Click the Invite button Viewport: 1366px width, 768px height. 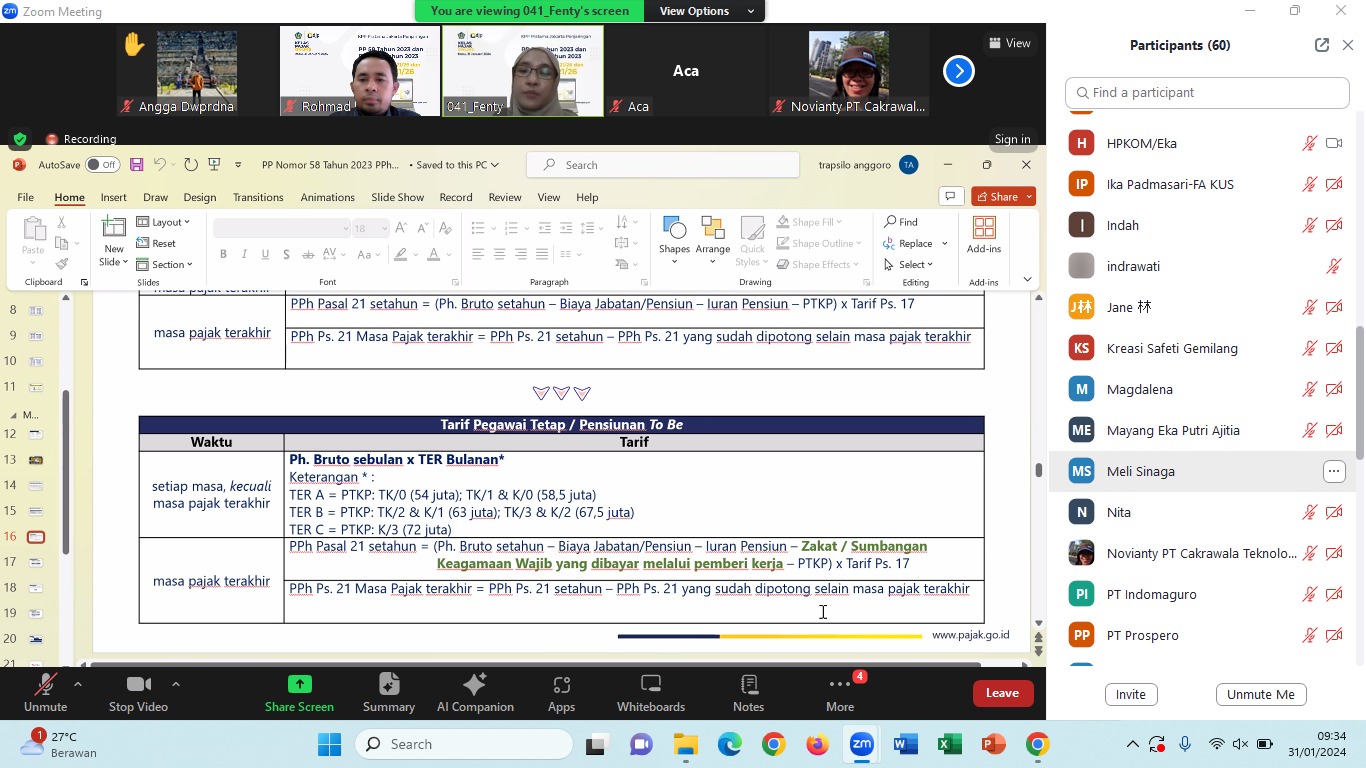coord(1131,694)
